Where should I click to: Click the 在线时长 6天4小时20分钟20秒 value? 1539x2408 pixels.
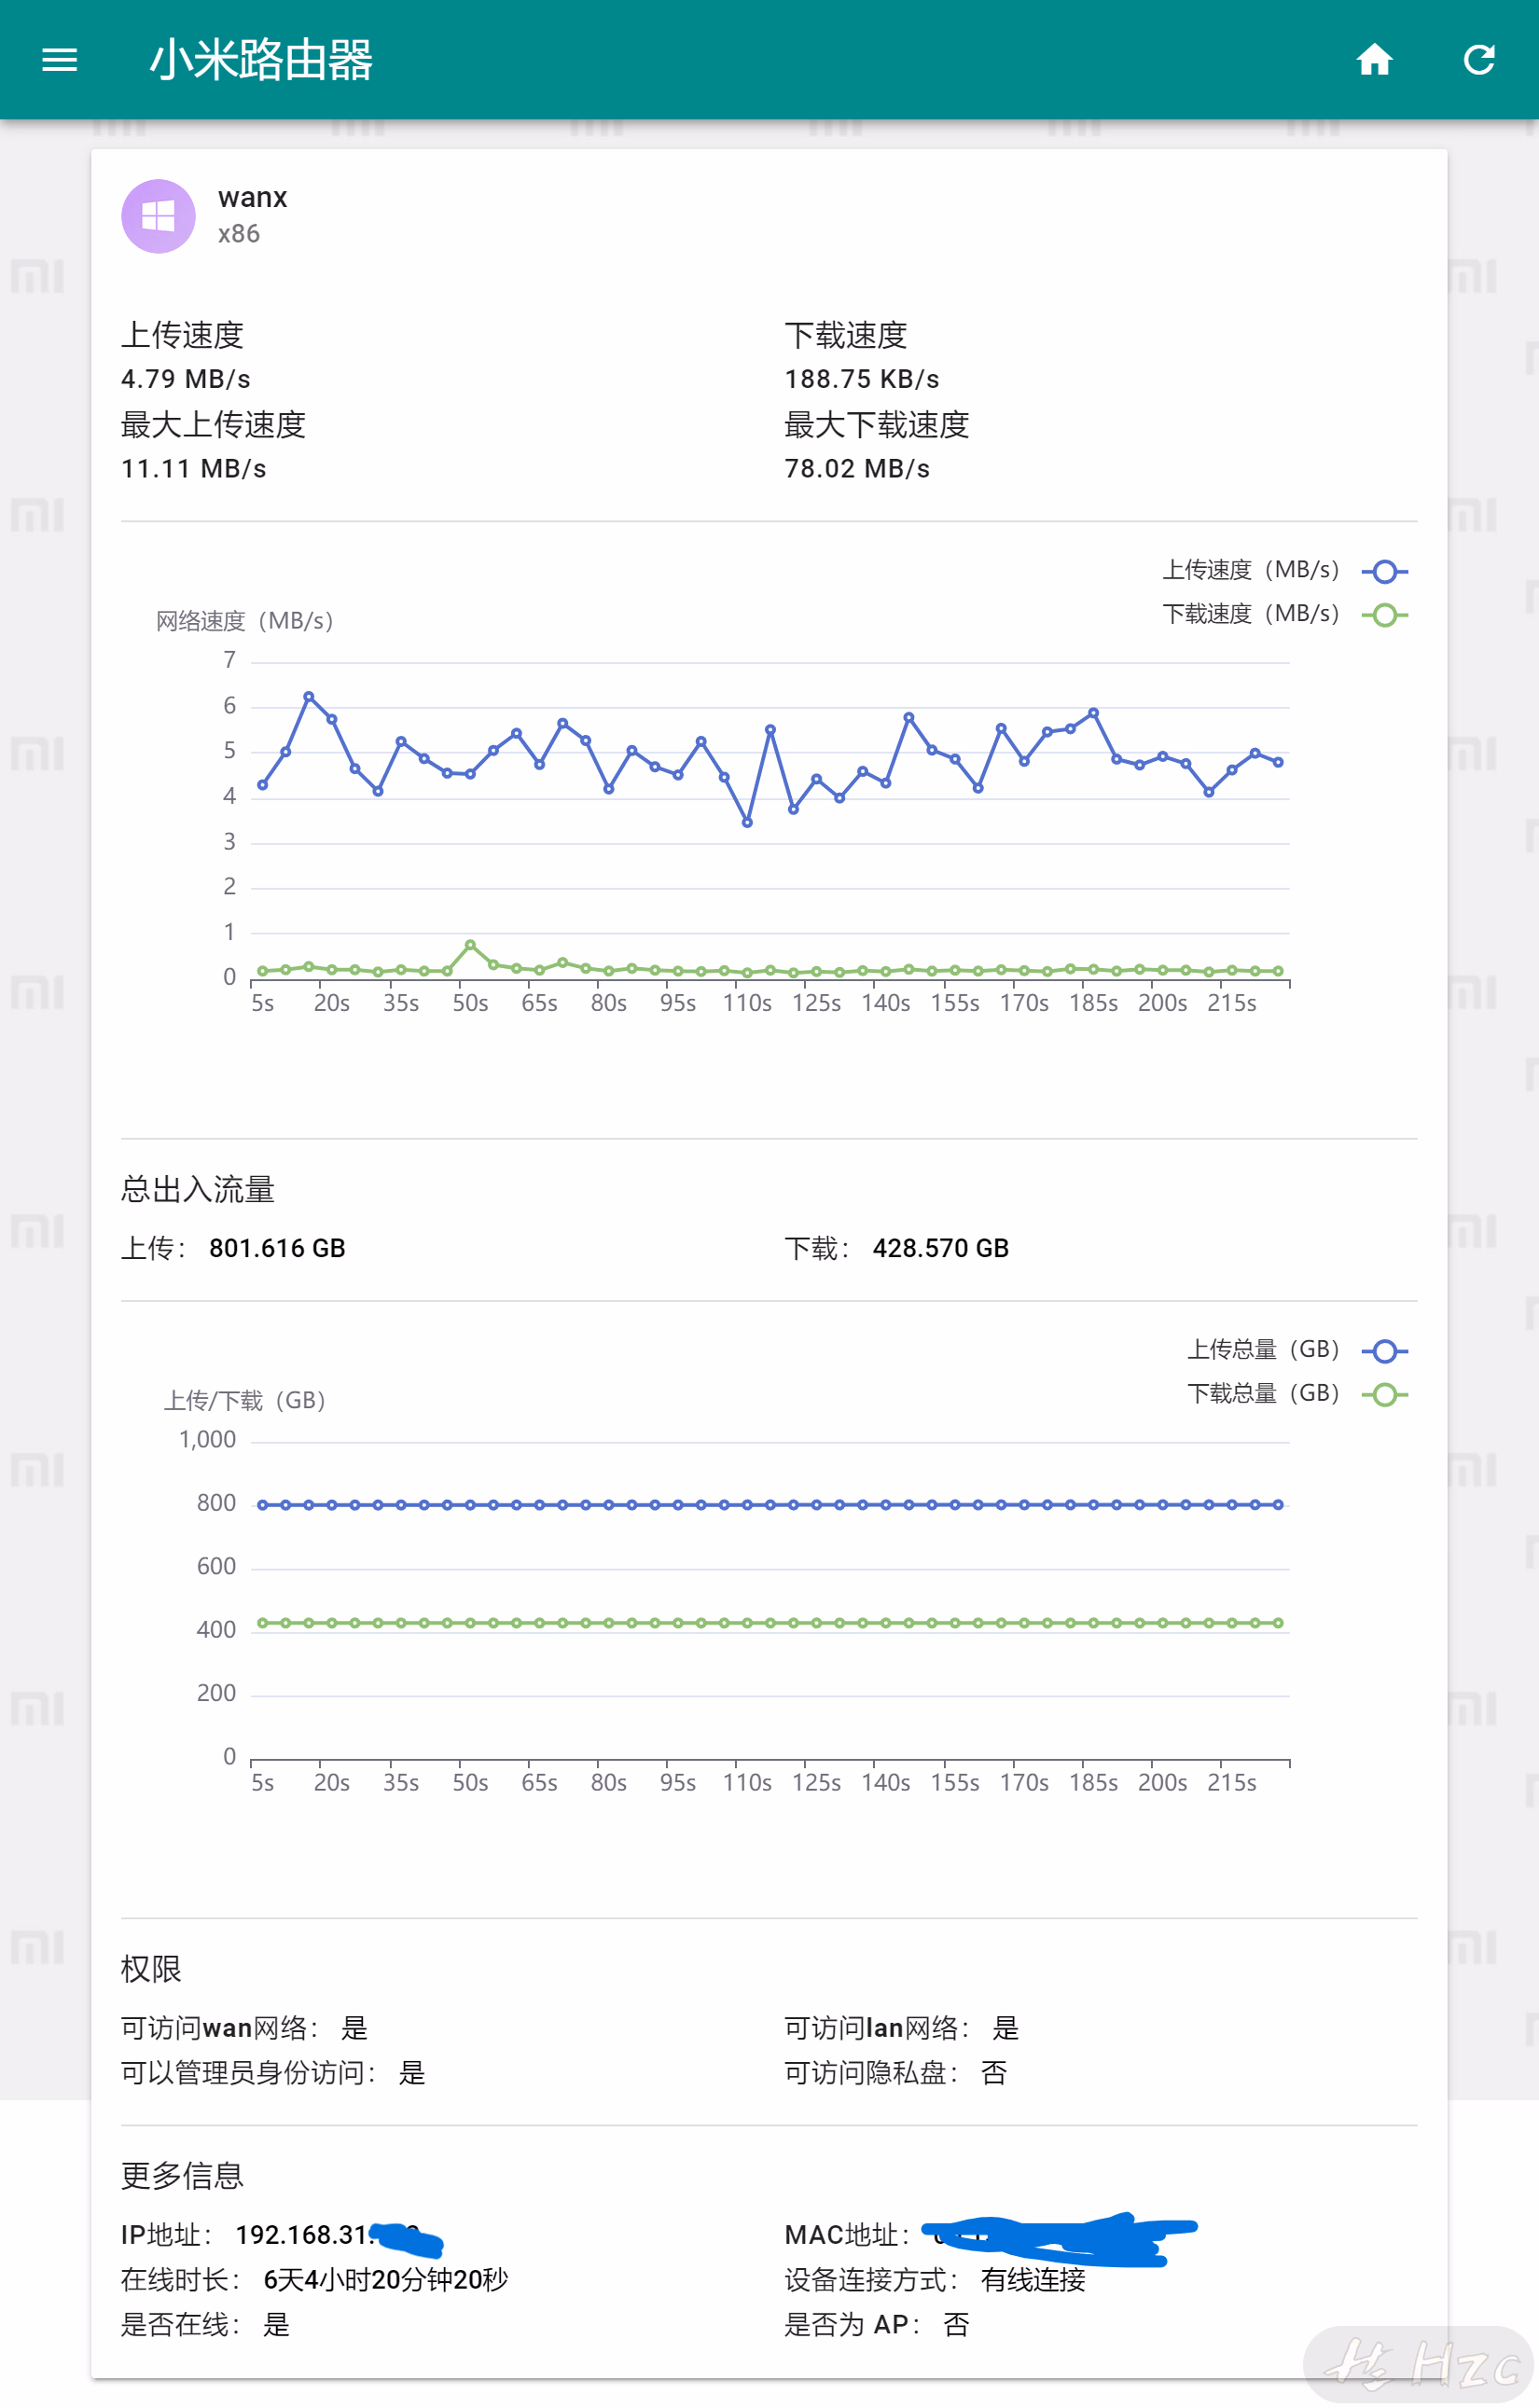pos(386,2280)
